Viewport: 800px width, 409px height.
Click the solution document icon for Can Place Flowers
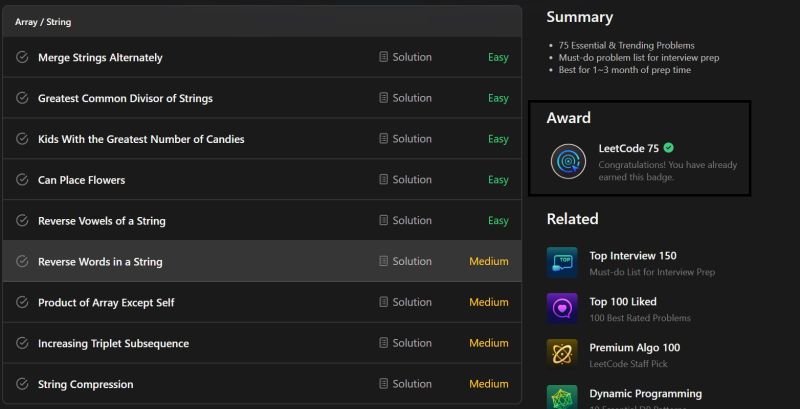point(383,180)
